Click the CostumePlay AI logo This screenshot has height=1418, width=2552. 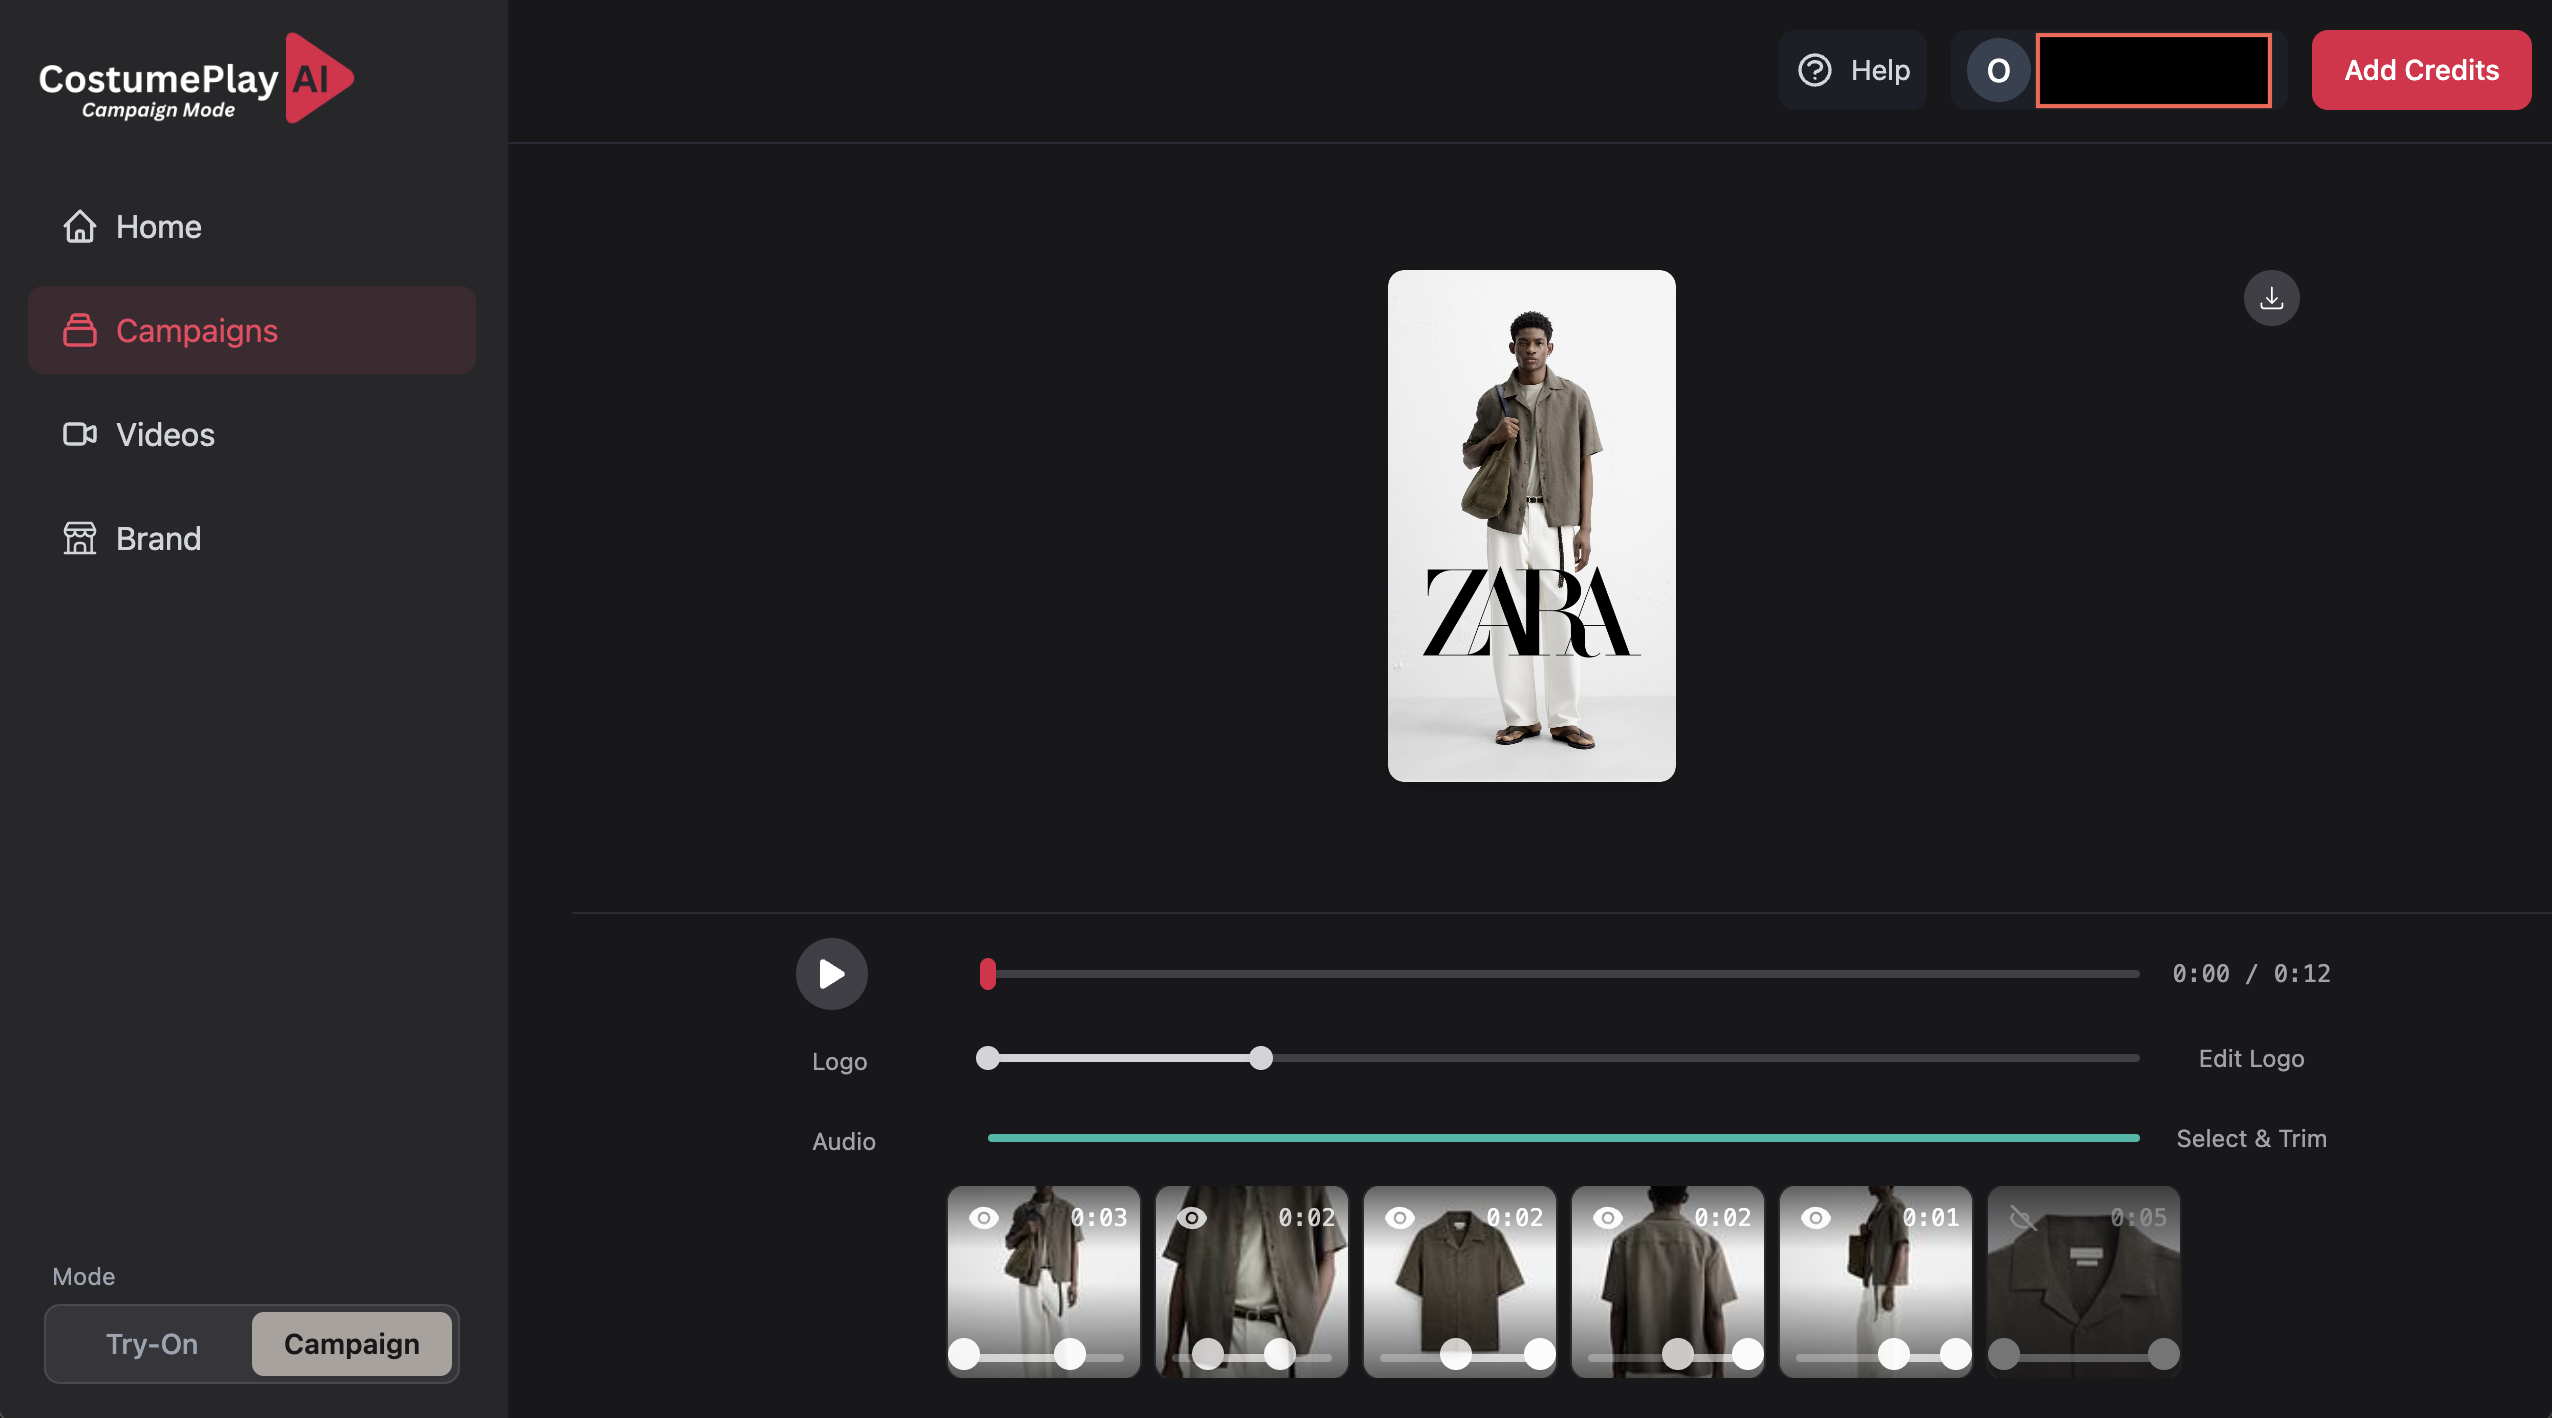pos(196,77)
